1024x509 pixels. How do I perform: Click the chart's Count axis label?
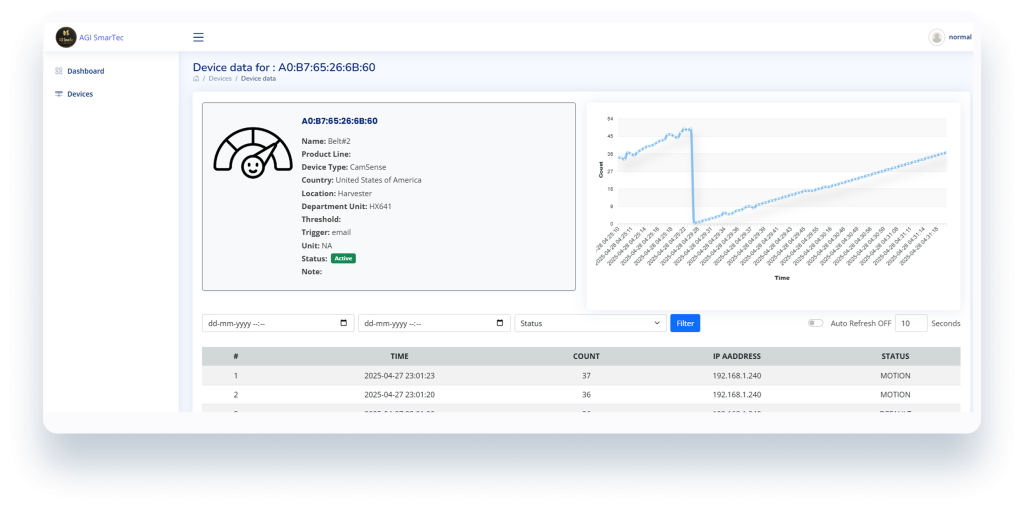click(x=601, y=170)
